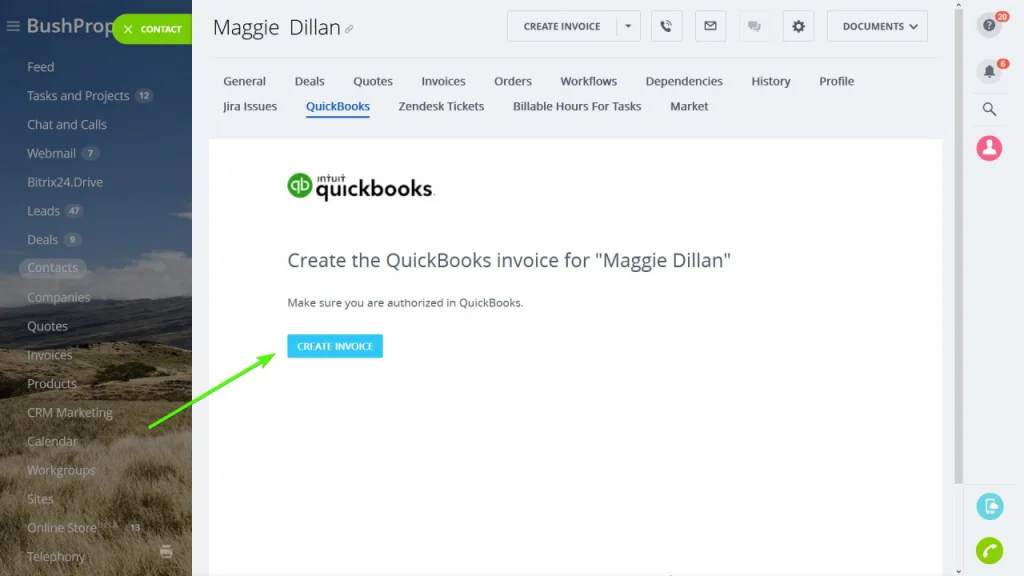Select the Workflows tab

click(x=588, y=81)
